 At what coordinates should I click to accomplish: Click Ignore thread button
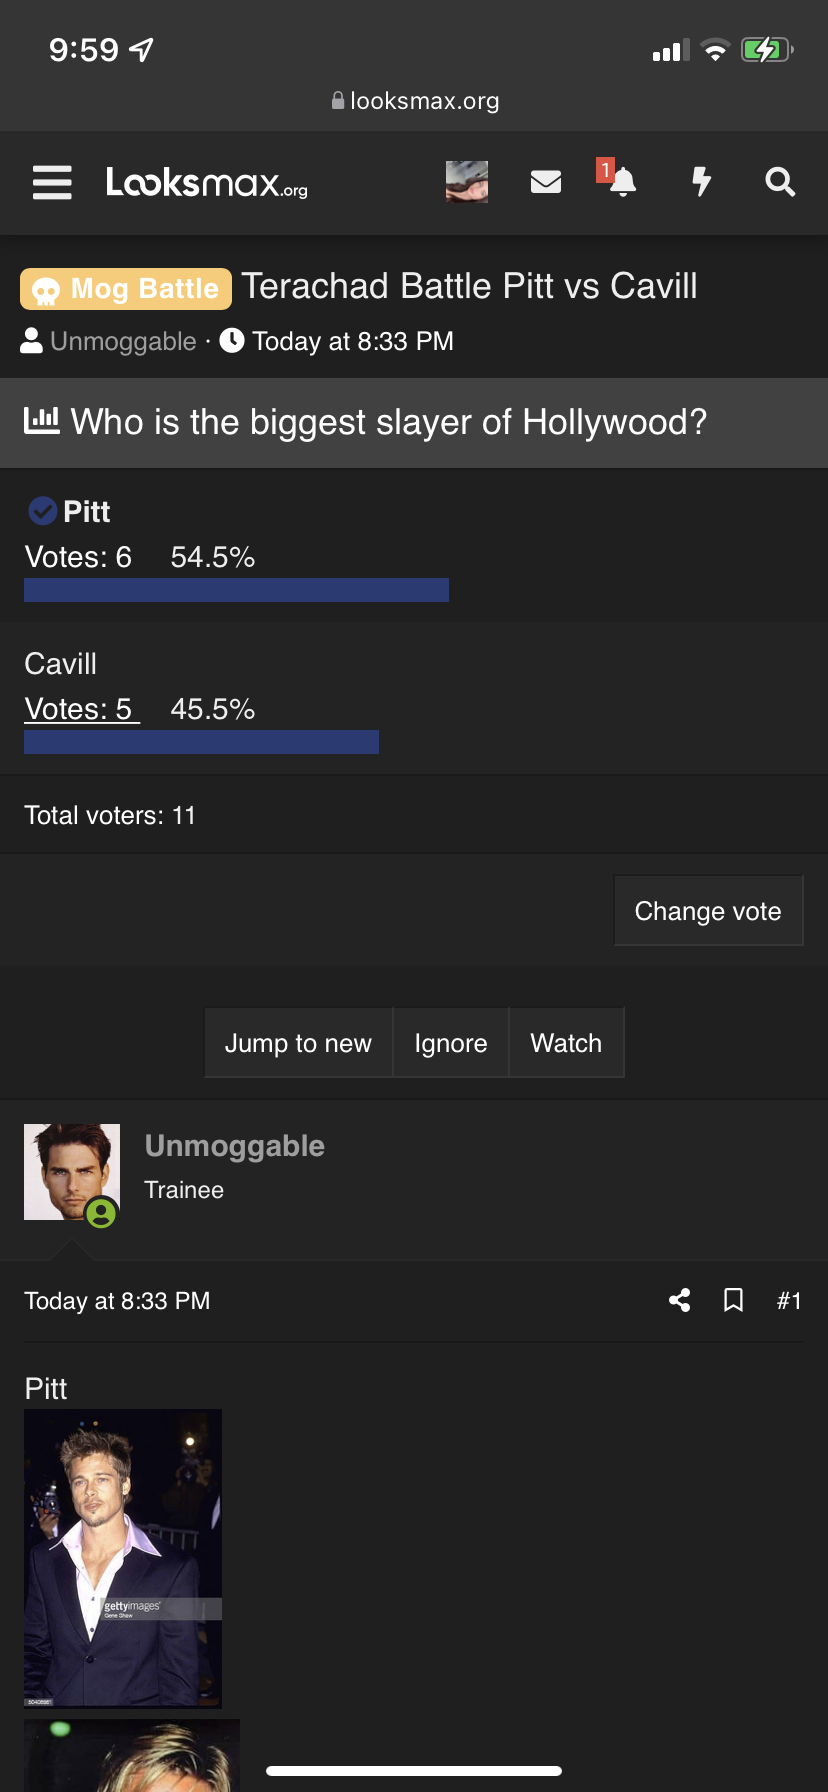pyautogui.click(x=451, y=1043)
